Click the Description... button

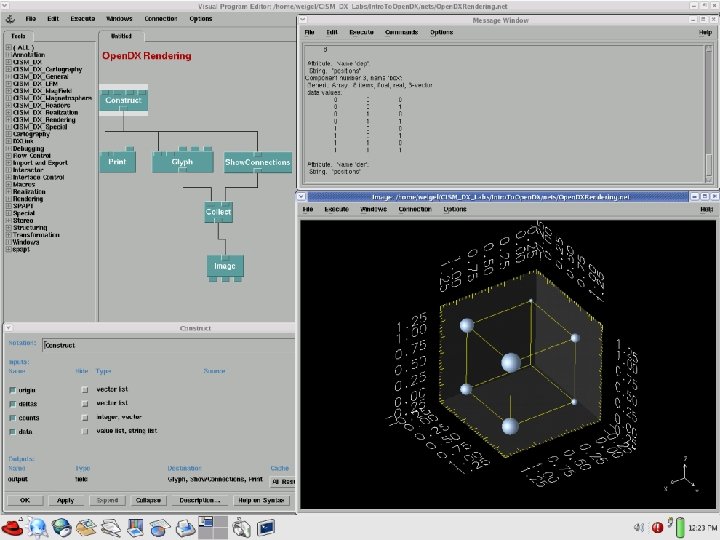(x=200, y=500)
